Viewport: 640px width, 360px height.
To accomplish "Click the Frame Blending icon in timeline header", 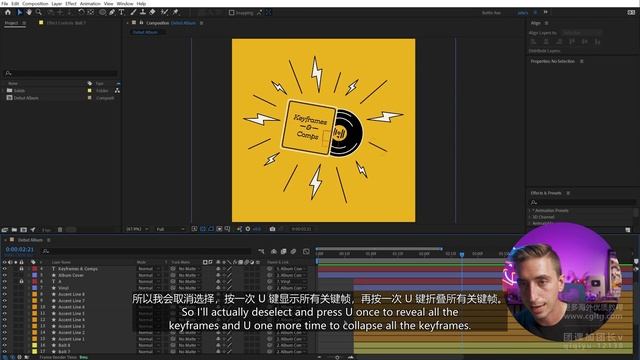I will pyautogui.click(x=283, y=251).
